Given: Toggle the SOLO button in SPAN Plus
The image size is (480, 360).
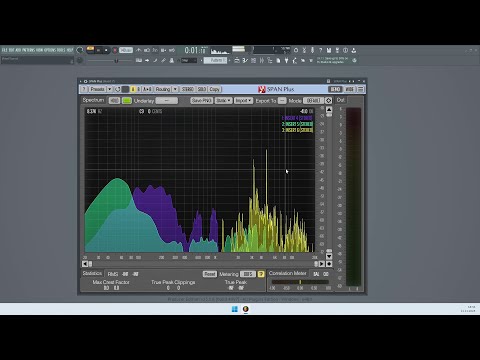Looking at the screenshot, I should point(202,89).
